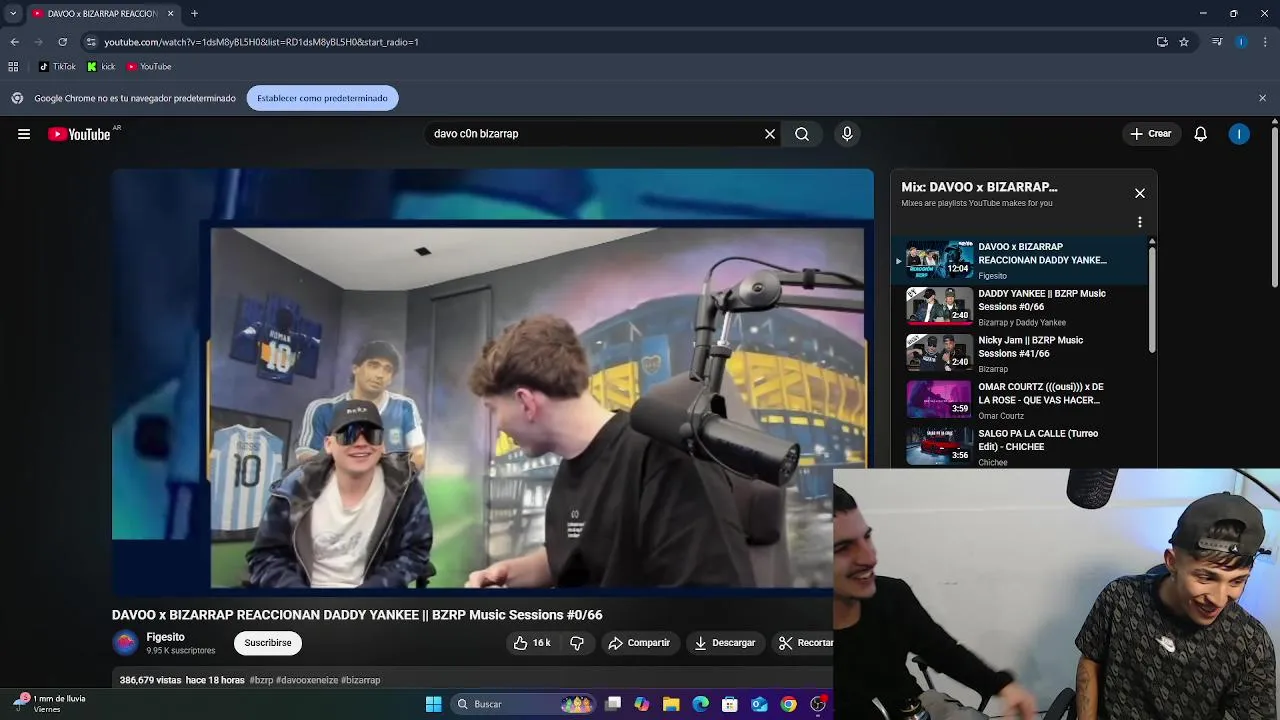Open OBS Studio from the taskbar
The image size is (1280, 720).
[818, 704]
